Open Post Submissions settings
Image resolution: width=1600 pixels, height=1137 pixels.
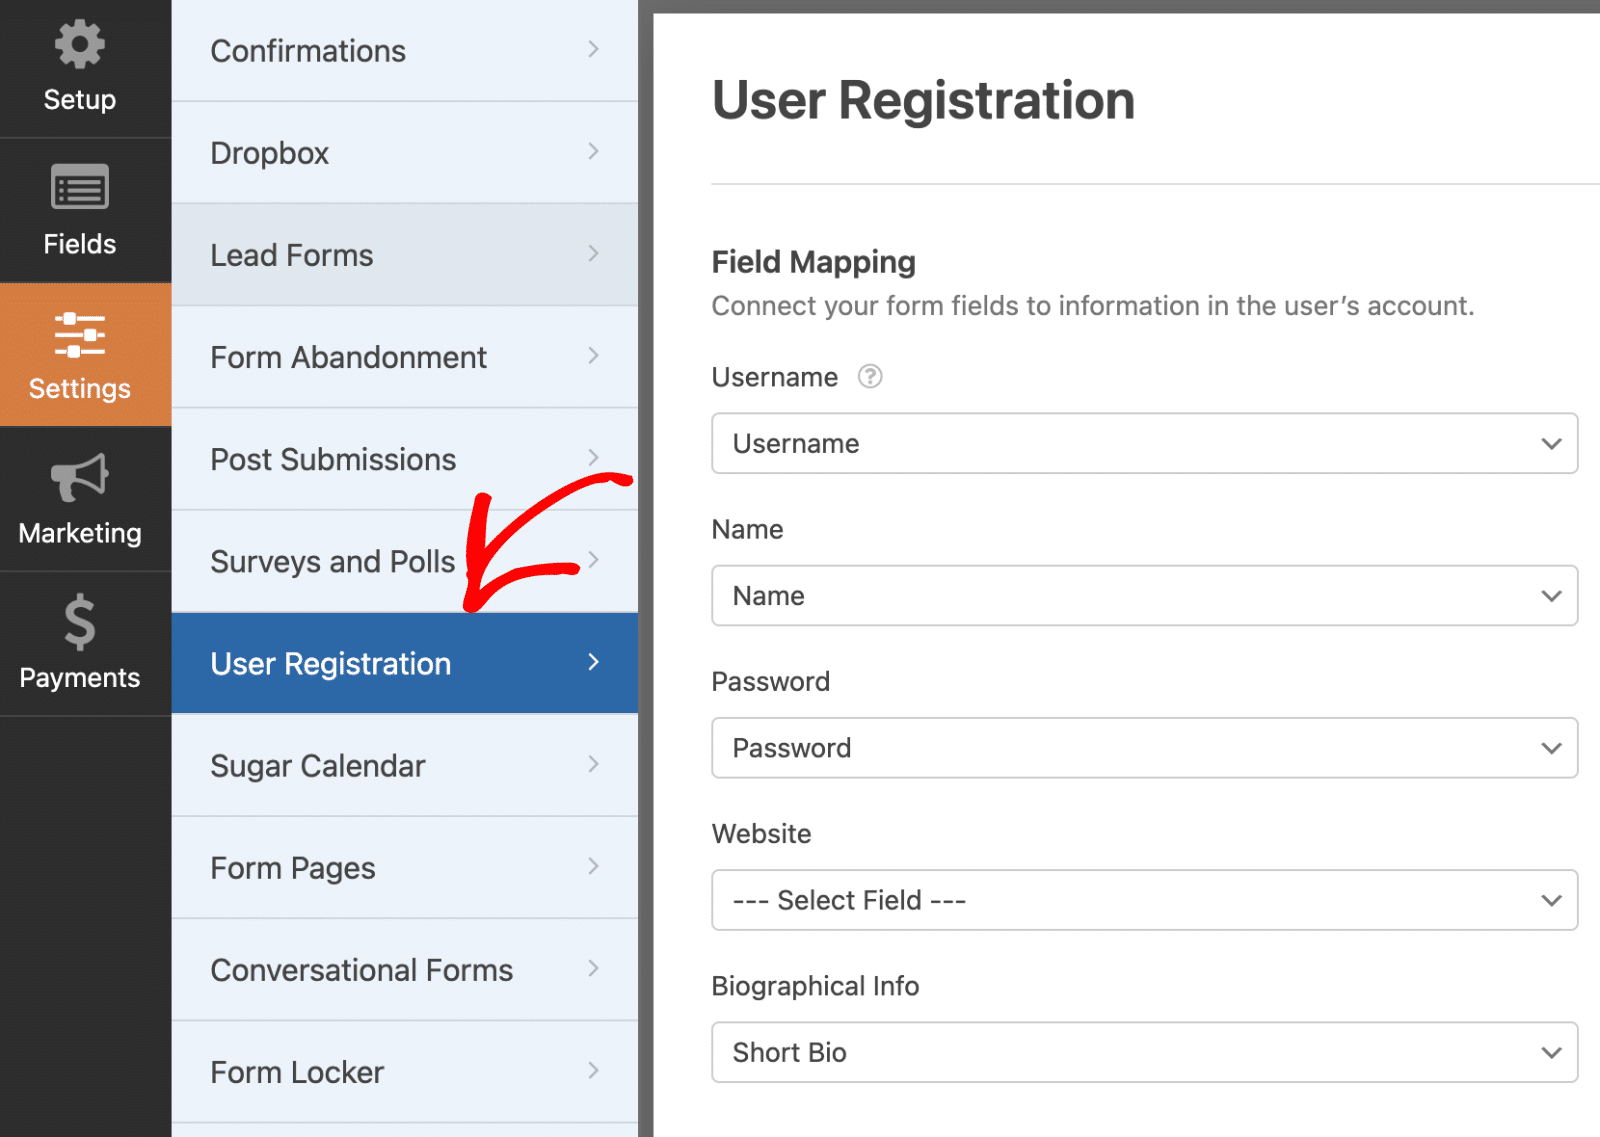click(x=405, y=459)
